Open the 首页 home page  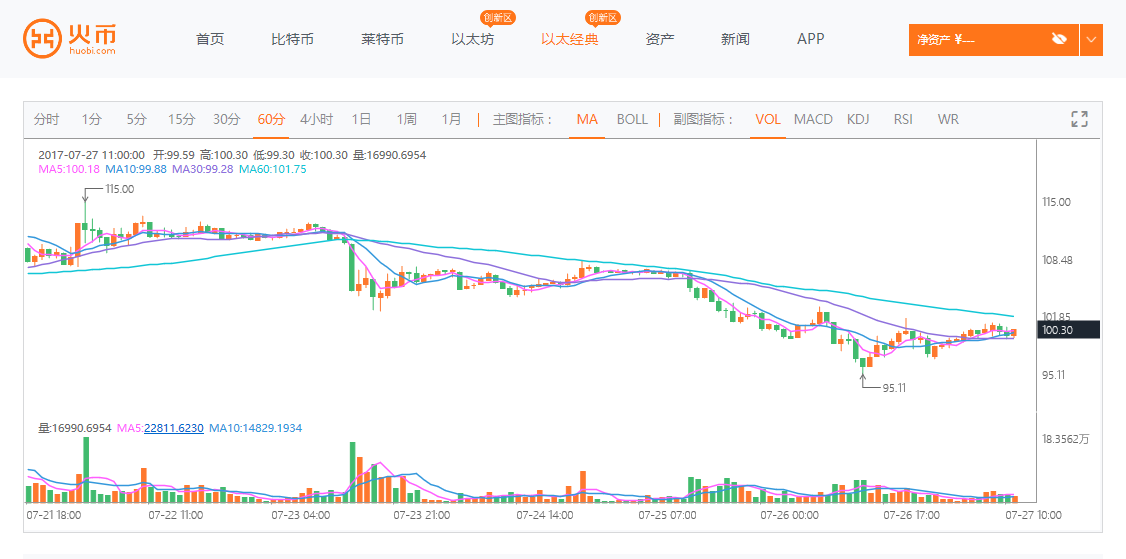coord(210,39)
